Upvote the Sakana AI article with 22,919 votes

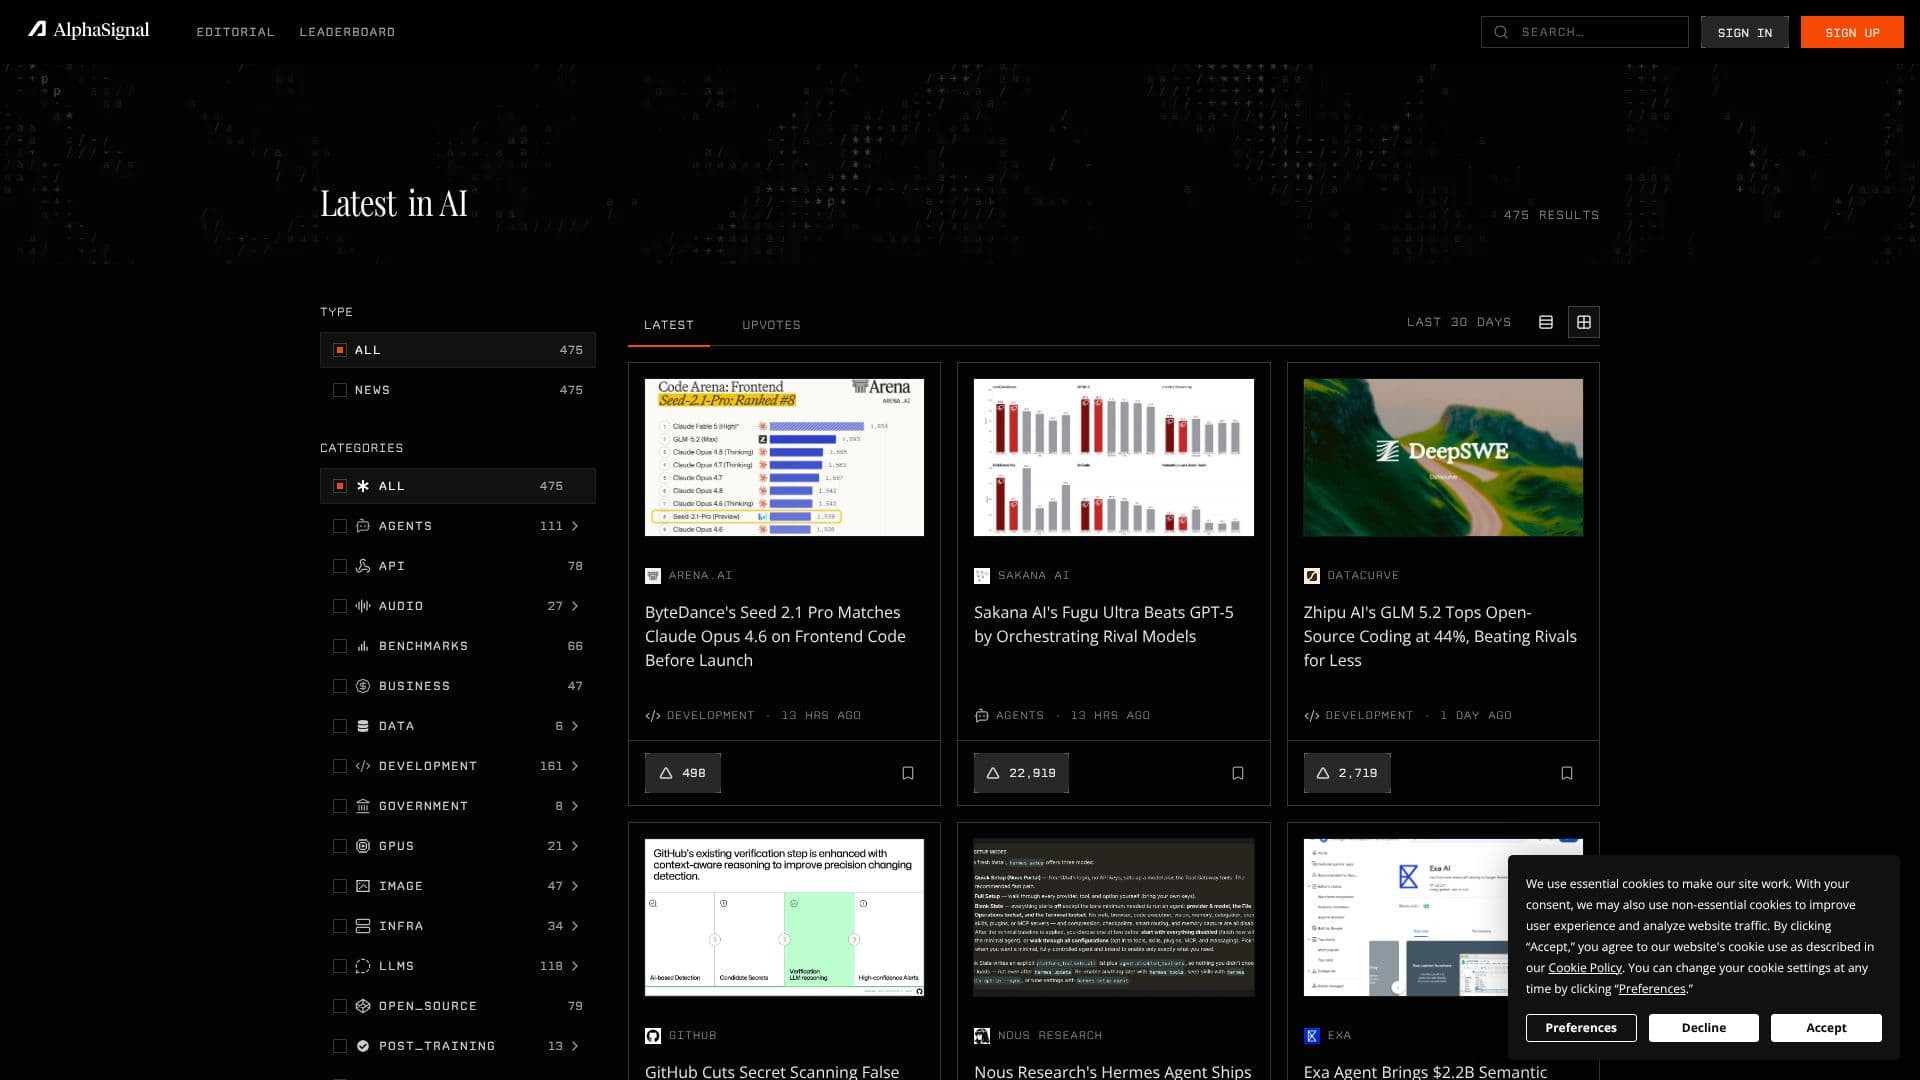pos(1021,773)
